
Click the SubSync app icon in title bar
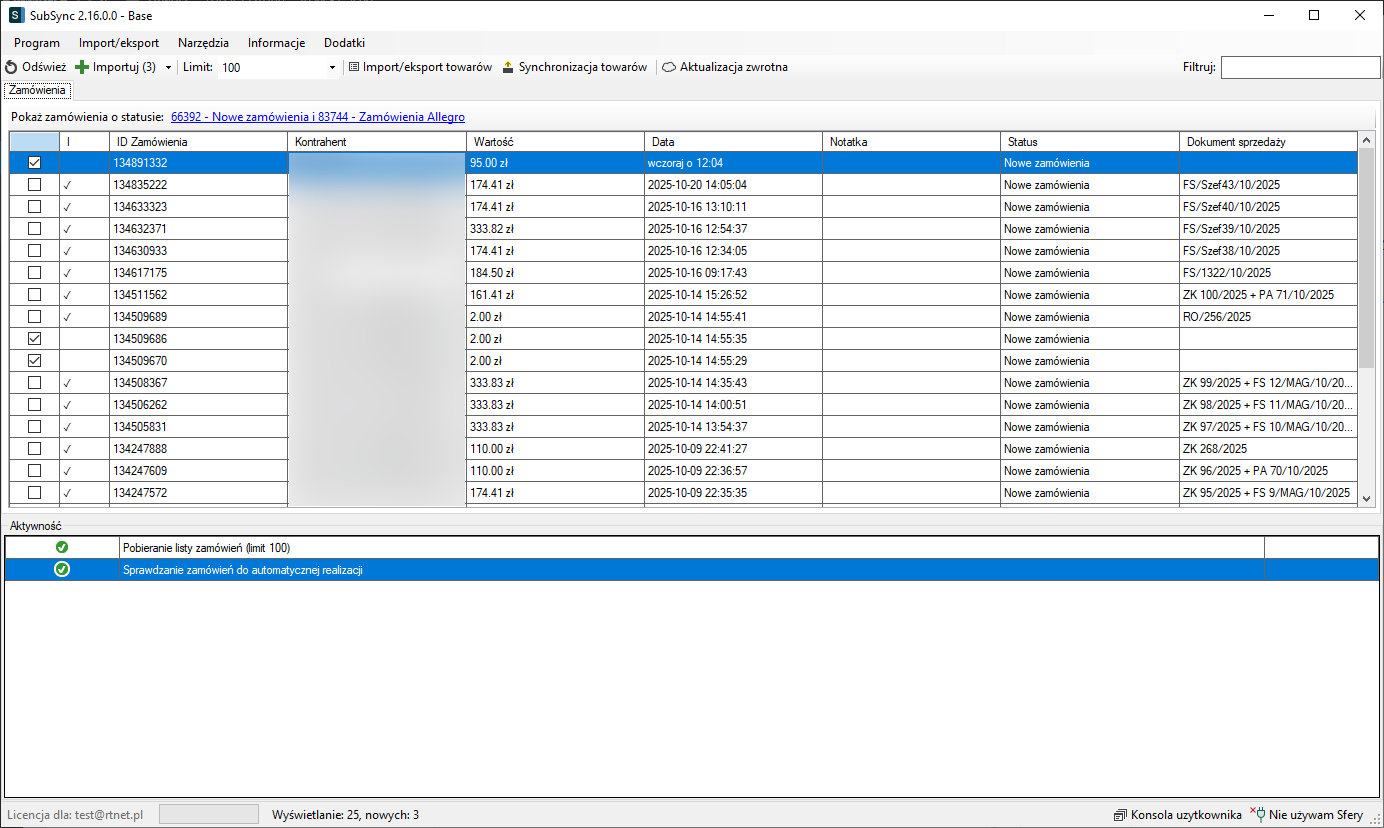point(16,15)
